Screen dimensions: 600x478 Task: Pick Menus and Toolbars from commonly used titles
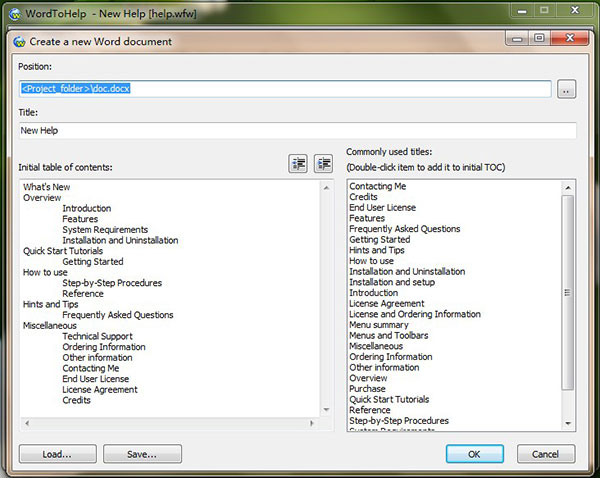388,335
